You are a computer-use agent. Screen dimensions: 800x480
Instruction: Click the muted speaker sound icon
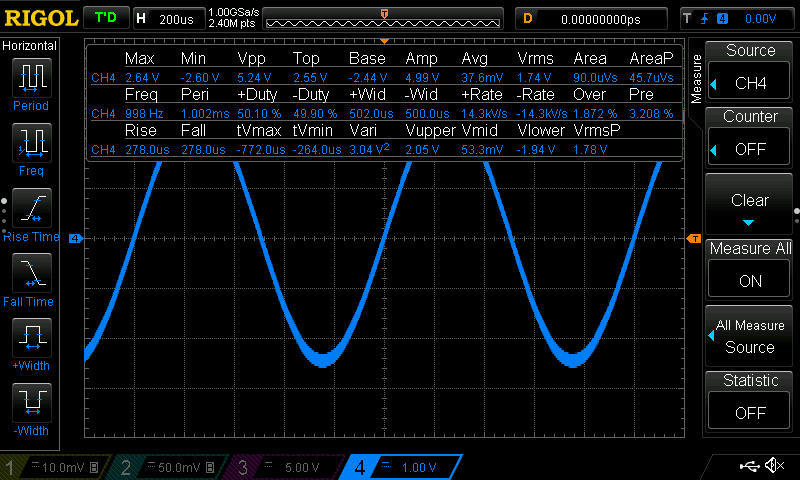click(x=775, y=466)
